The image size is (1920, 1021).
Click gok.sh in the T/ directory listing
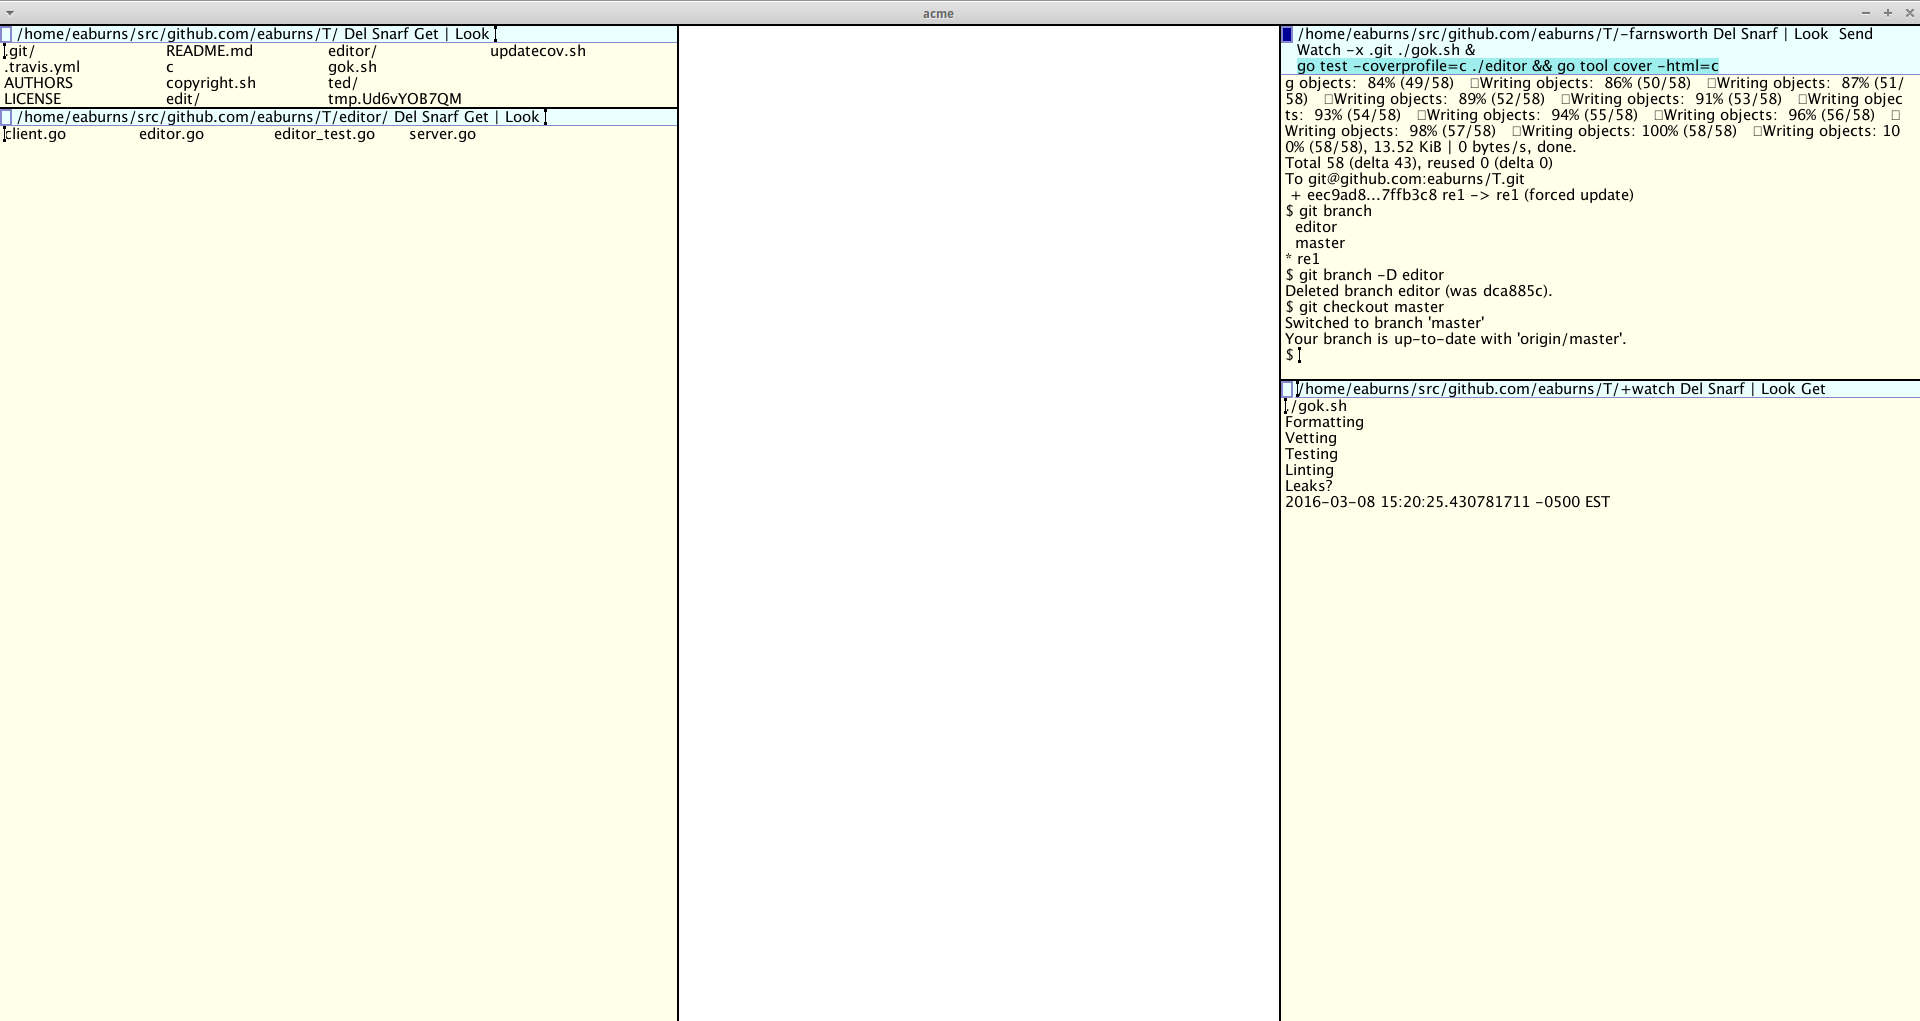(x=352, y=67)
